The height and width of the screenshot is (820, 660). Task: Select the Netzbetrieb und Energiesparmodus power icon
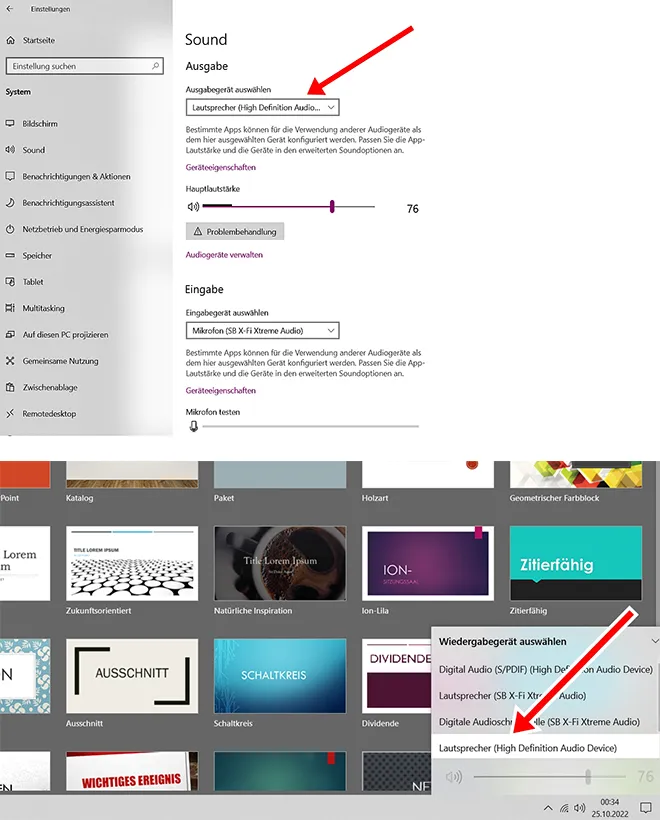pos(11,229)
